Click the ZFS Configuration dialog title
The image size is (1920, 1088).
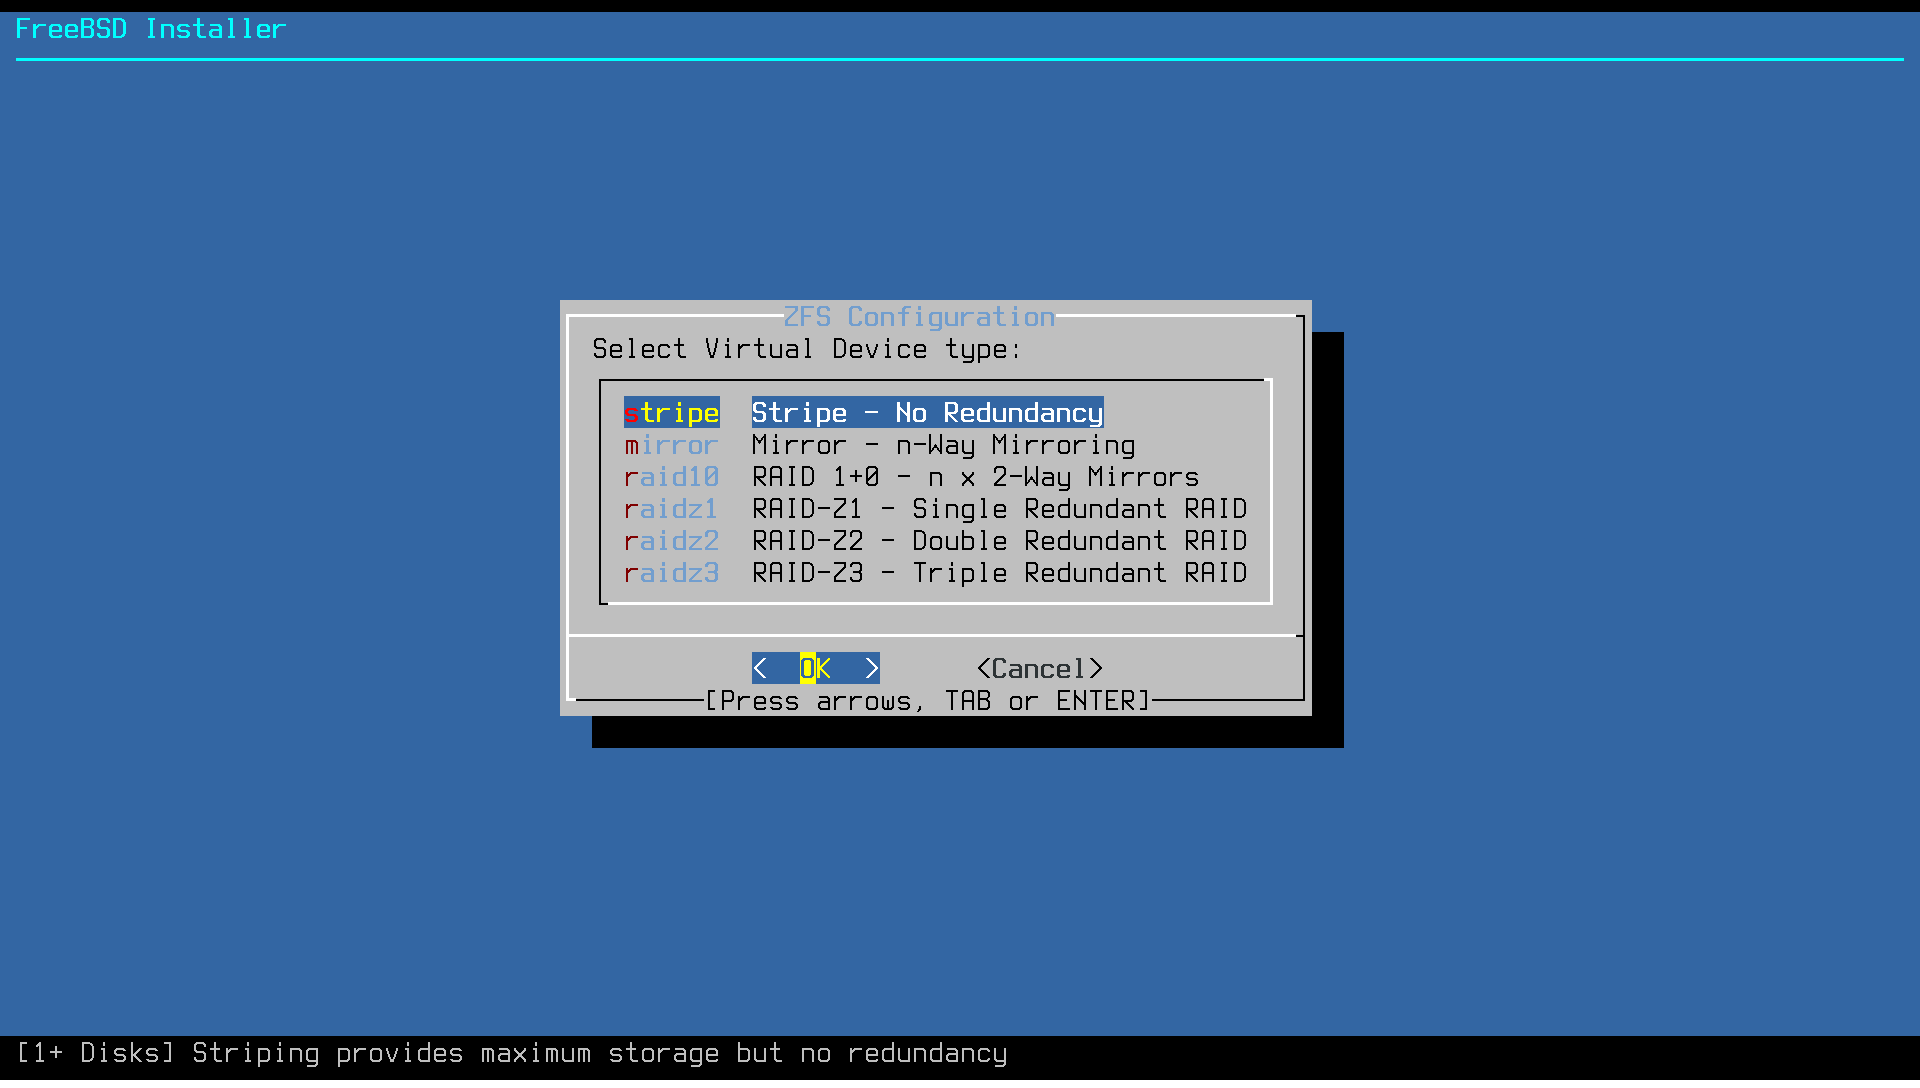click(919, 317)
